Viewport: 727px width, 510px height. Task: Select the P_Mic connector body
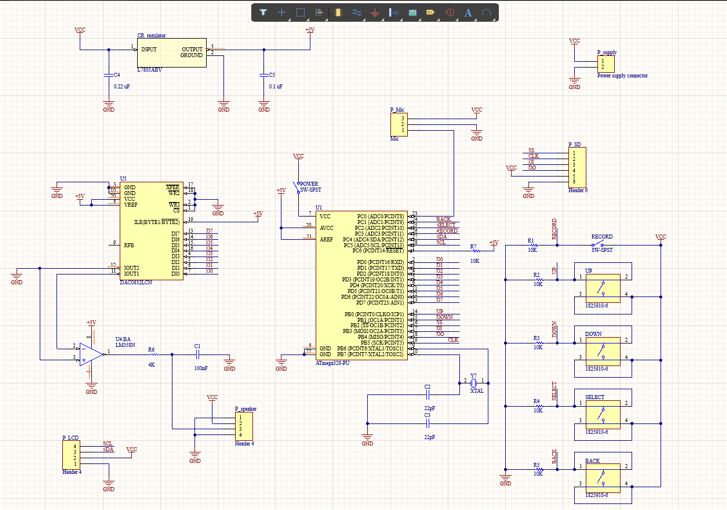(x=399, y=125)
